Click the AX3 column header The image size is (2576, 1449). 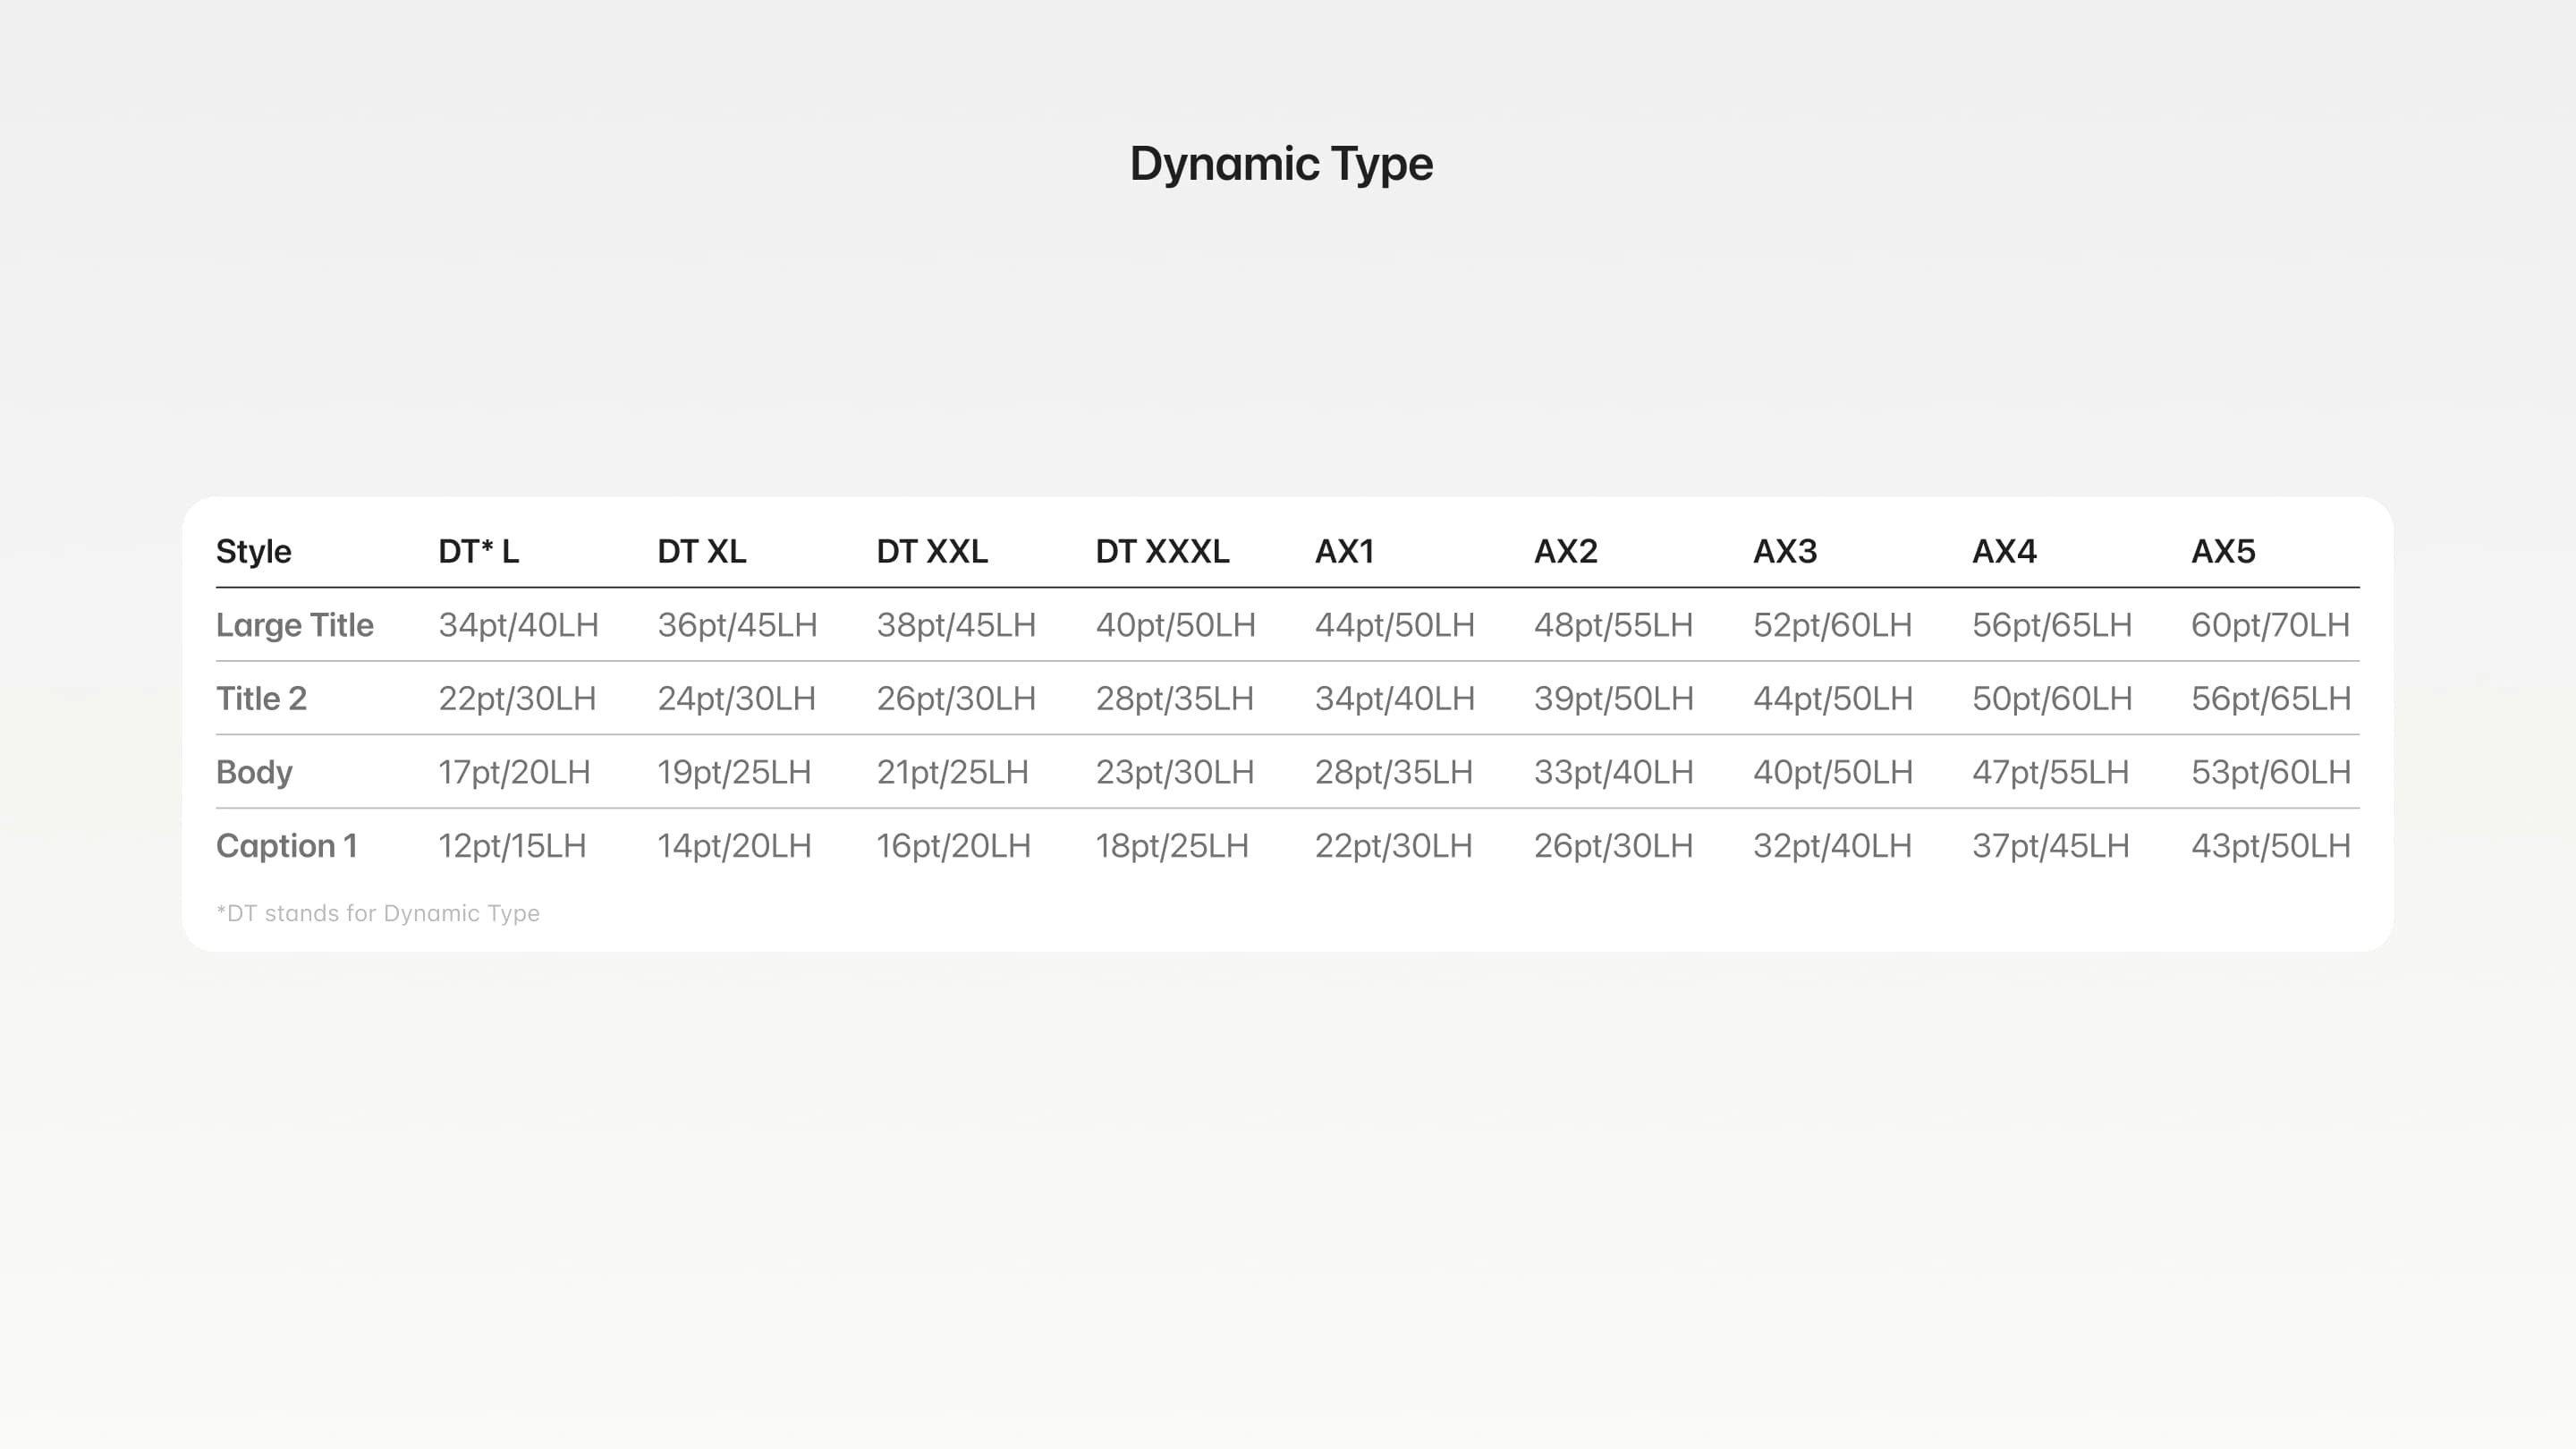1785,551
